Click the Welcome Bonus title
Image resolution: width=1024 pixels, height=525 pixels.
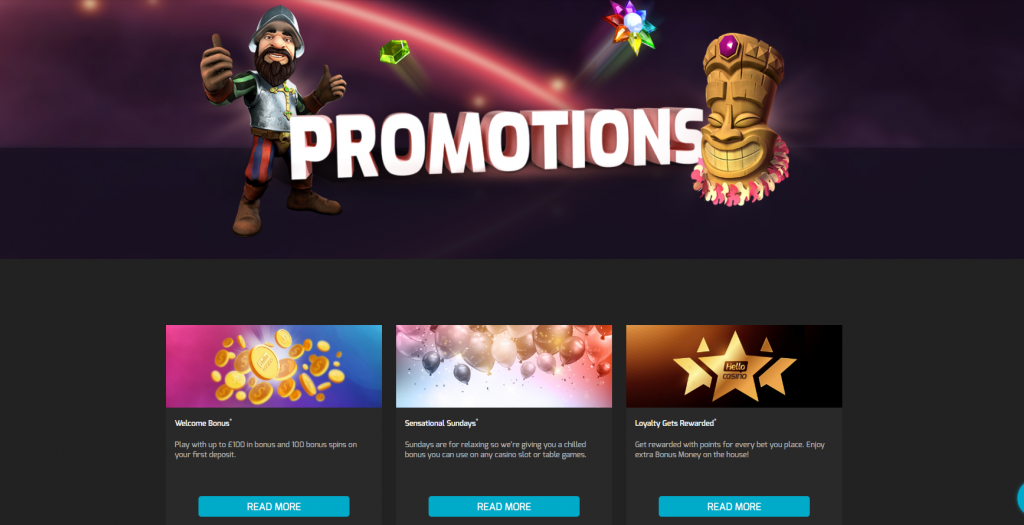pyautogui.click(x=203, y=423)
